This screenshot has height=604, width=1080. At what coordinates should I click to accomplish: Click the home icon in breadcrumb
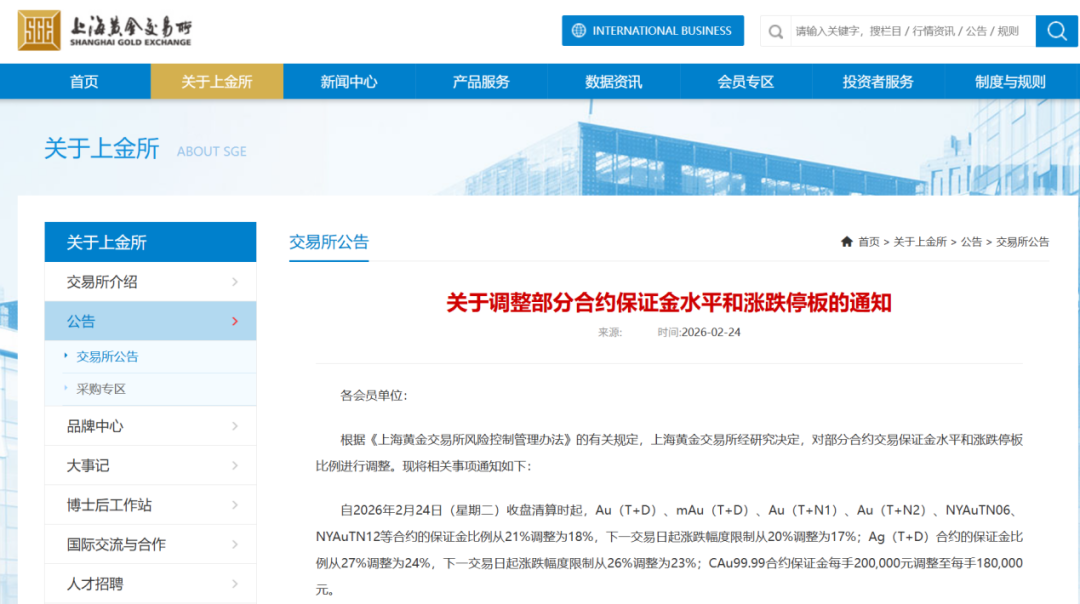coord(847,242)
